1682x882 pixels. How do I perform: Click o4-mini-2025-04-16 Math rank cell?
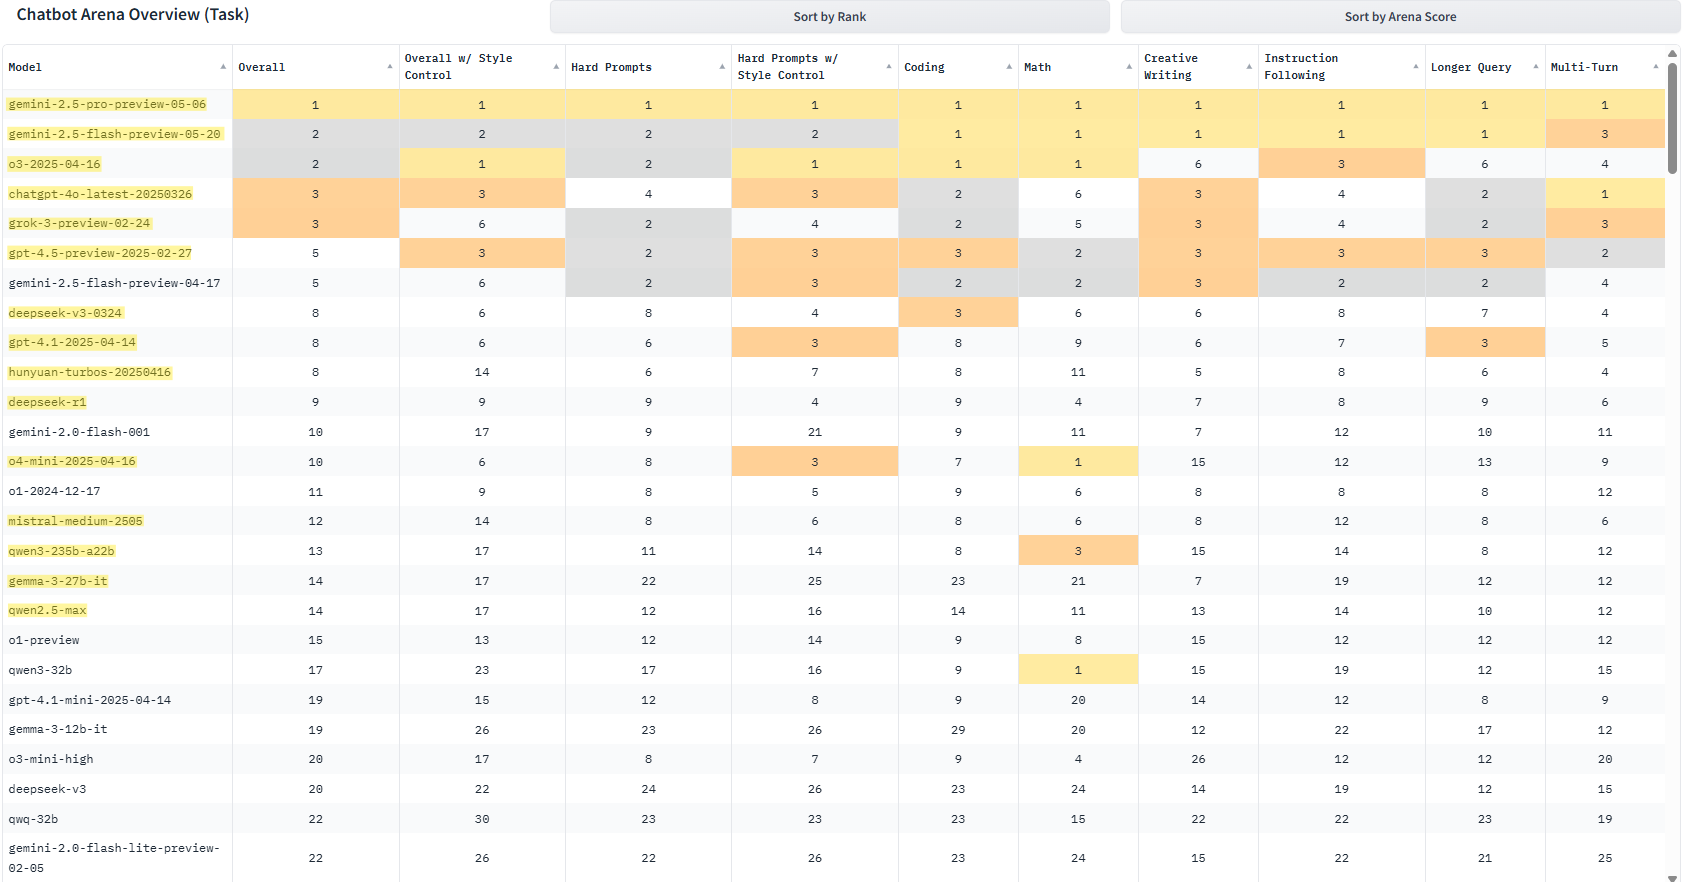click(1078, 462)
